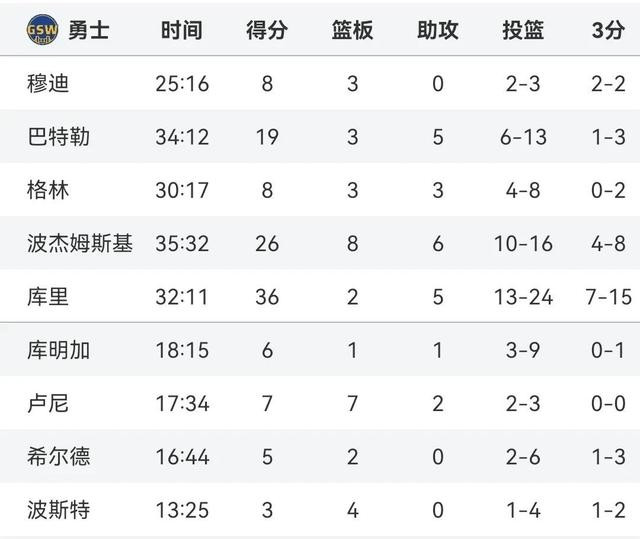Open the 勇士 team name header

coord(89,30)
